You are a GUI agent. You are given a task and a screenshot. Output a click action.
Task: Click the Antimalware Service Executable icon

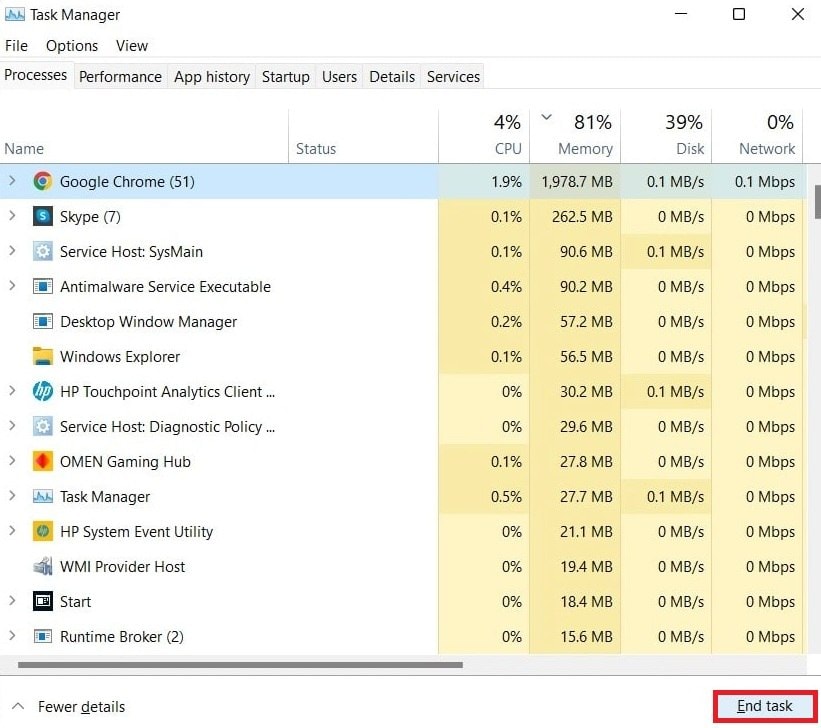pos(42,287)
